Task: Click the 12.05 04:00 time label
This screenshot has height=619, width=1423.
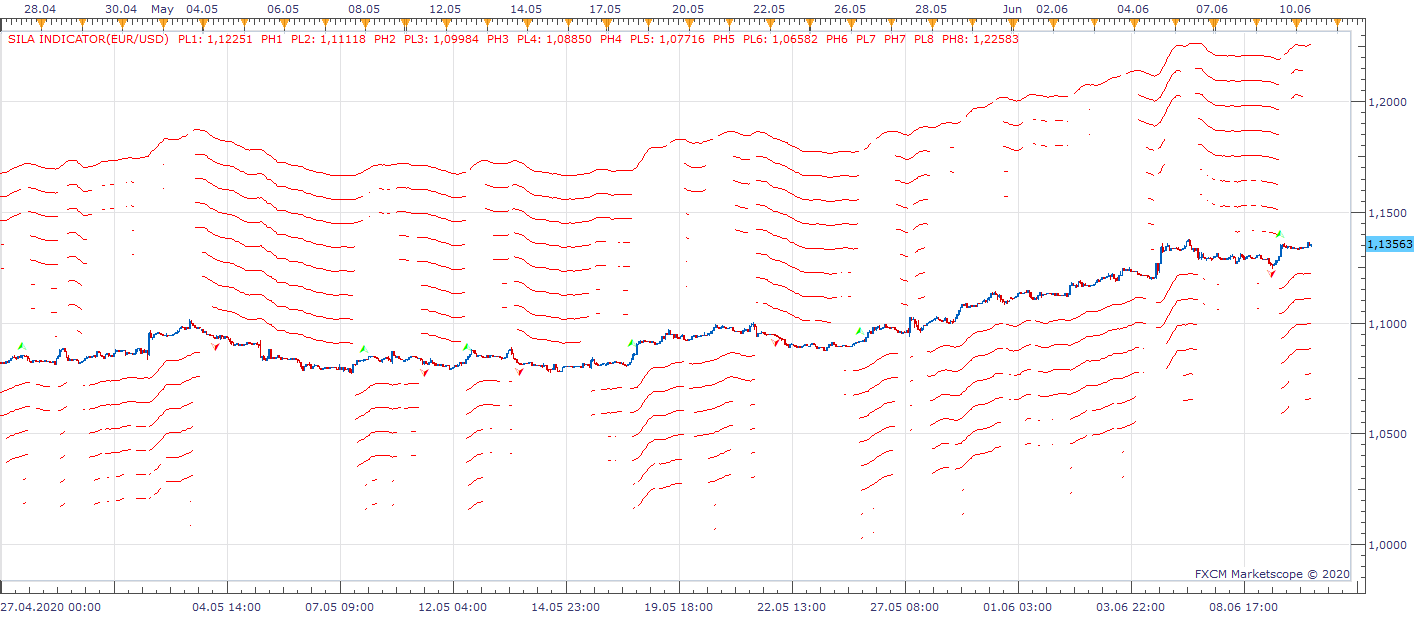Action: click(453, 606)
